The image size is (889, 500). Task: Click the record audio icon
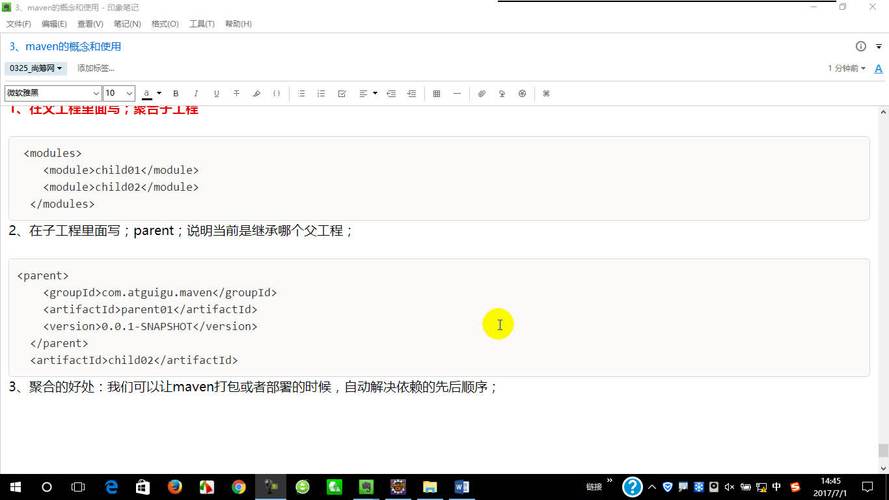pyautogui.click(x=502, y=94)
